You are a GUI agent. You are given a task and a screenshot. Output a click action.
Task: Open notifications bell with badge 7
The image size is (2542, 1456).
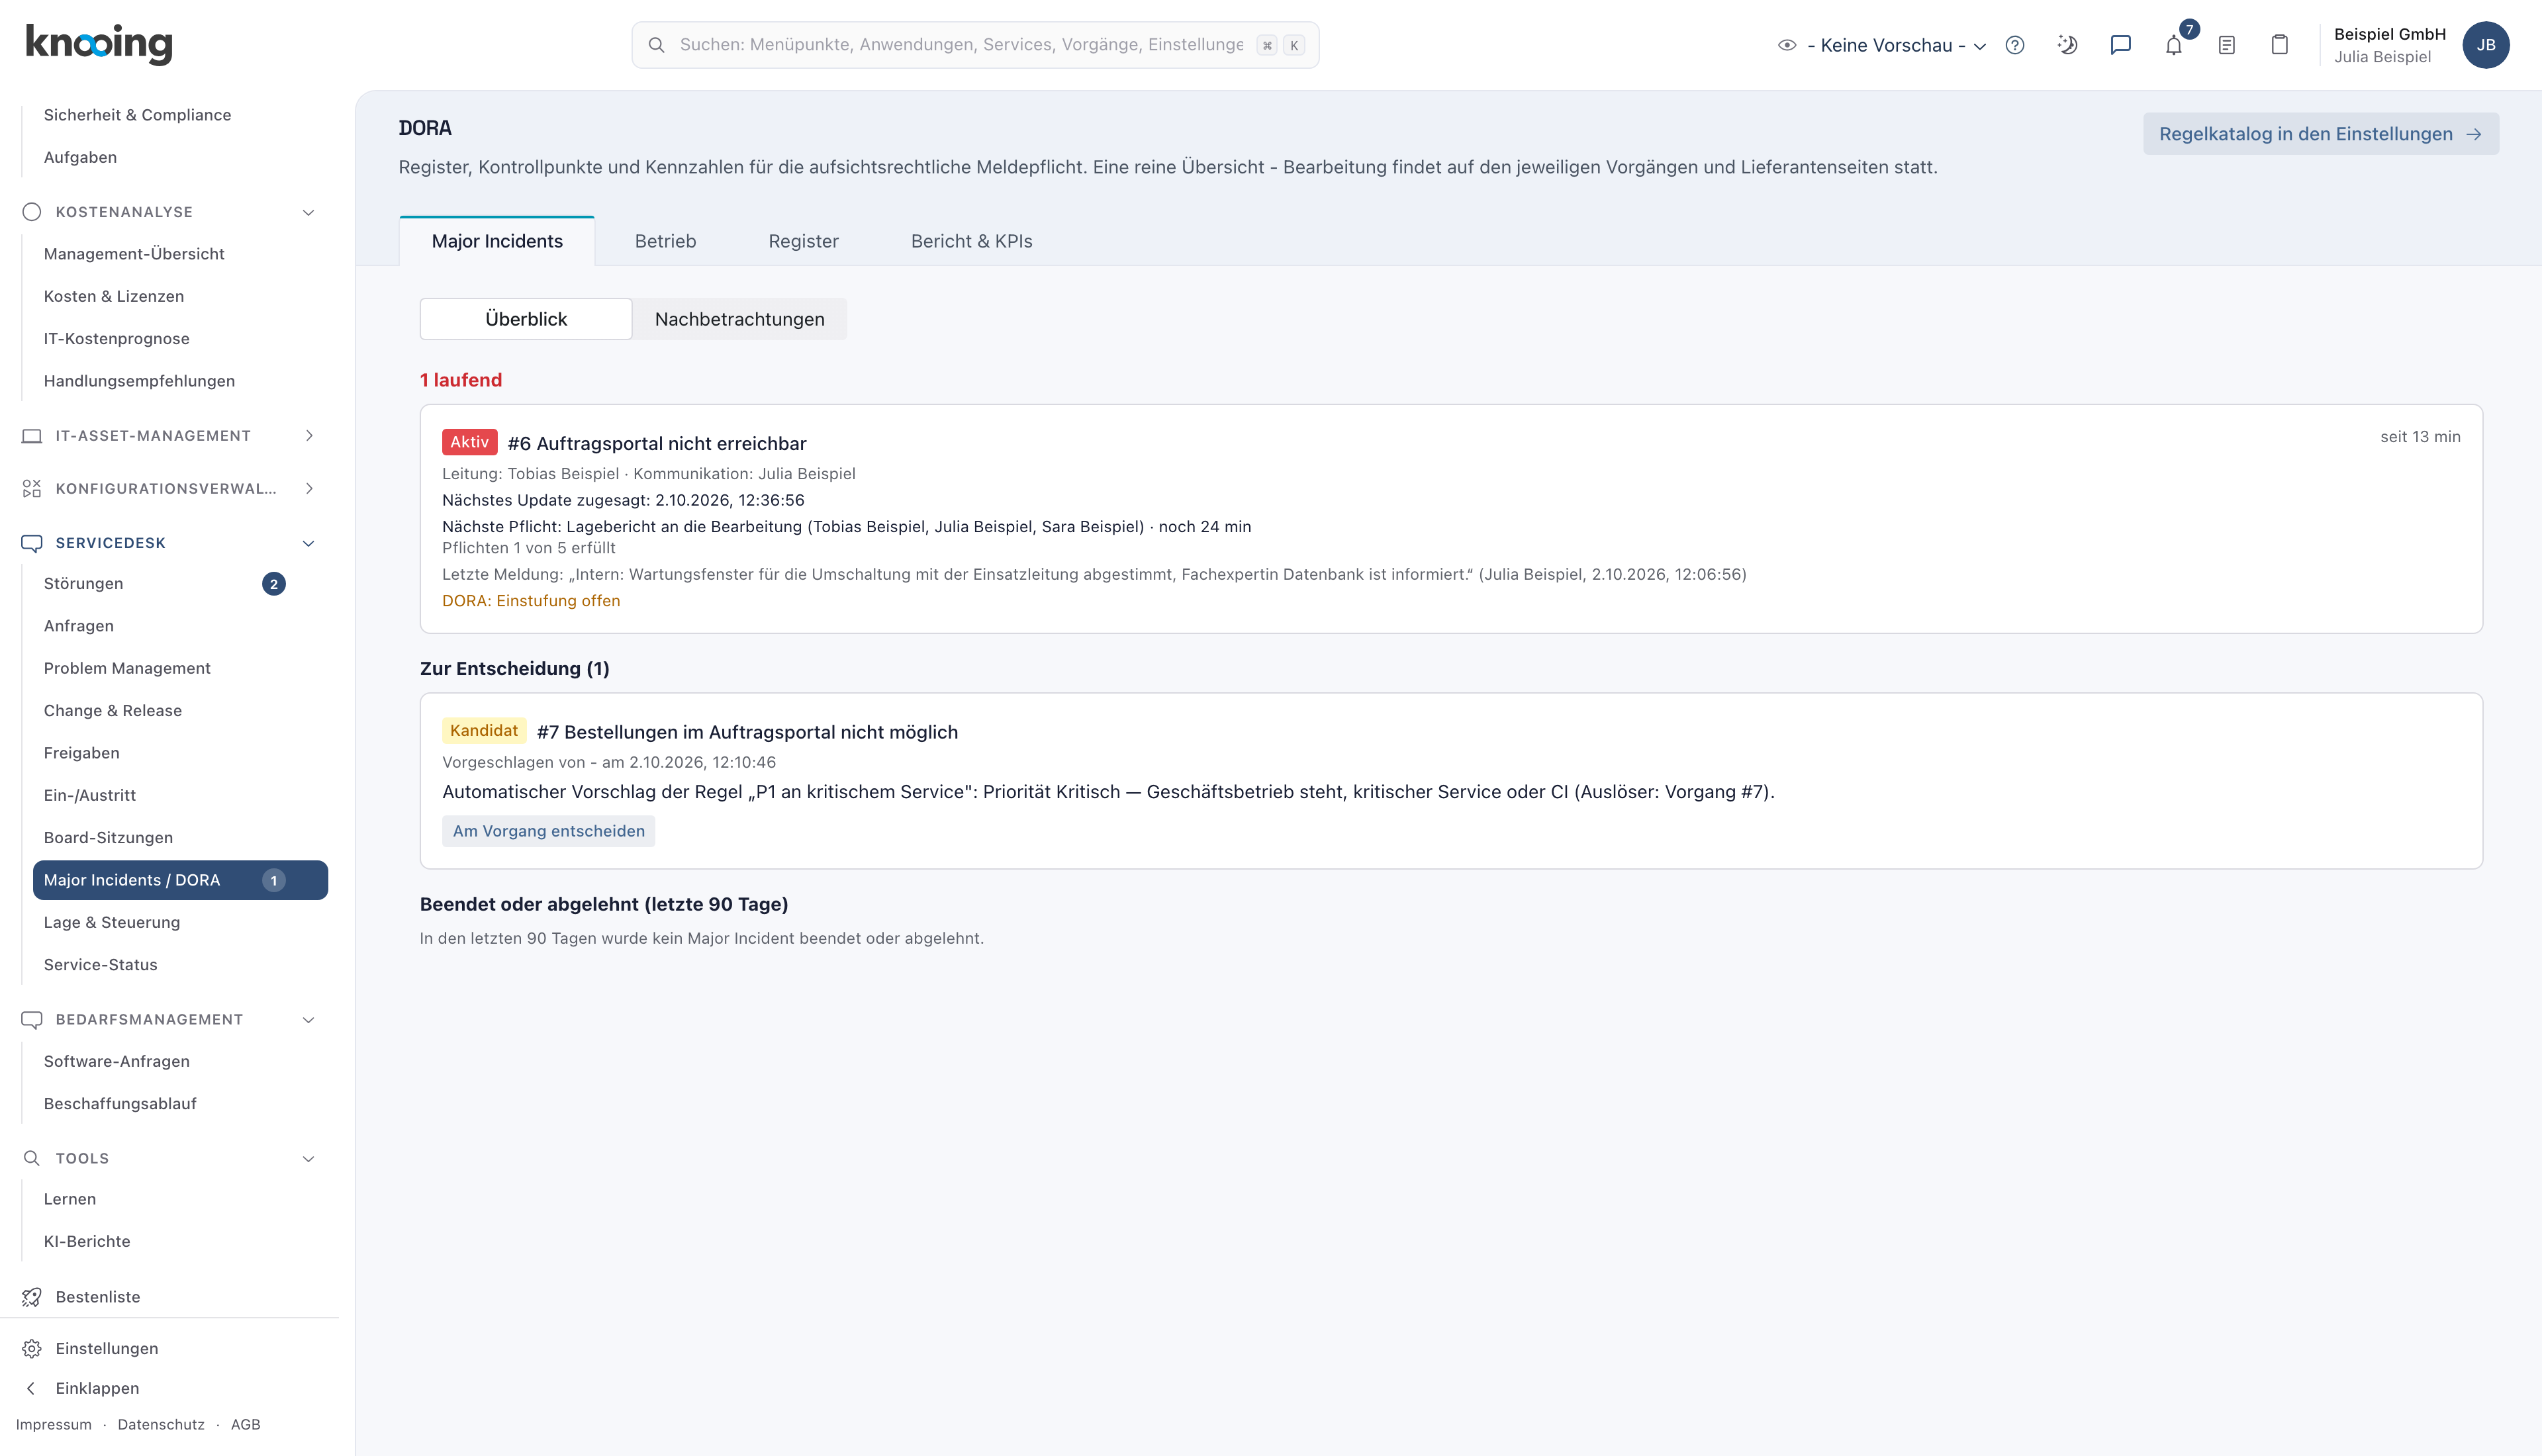click(2174, 45)
